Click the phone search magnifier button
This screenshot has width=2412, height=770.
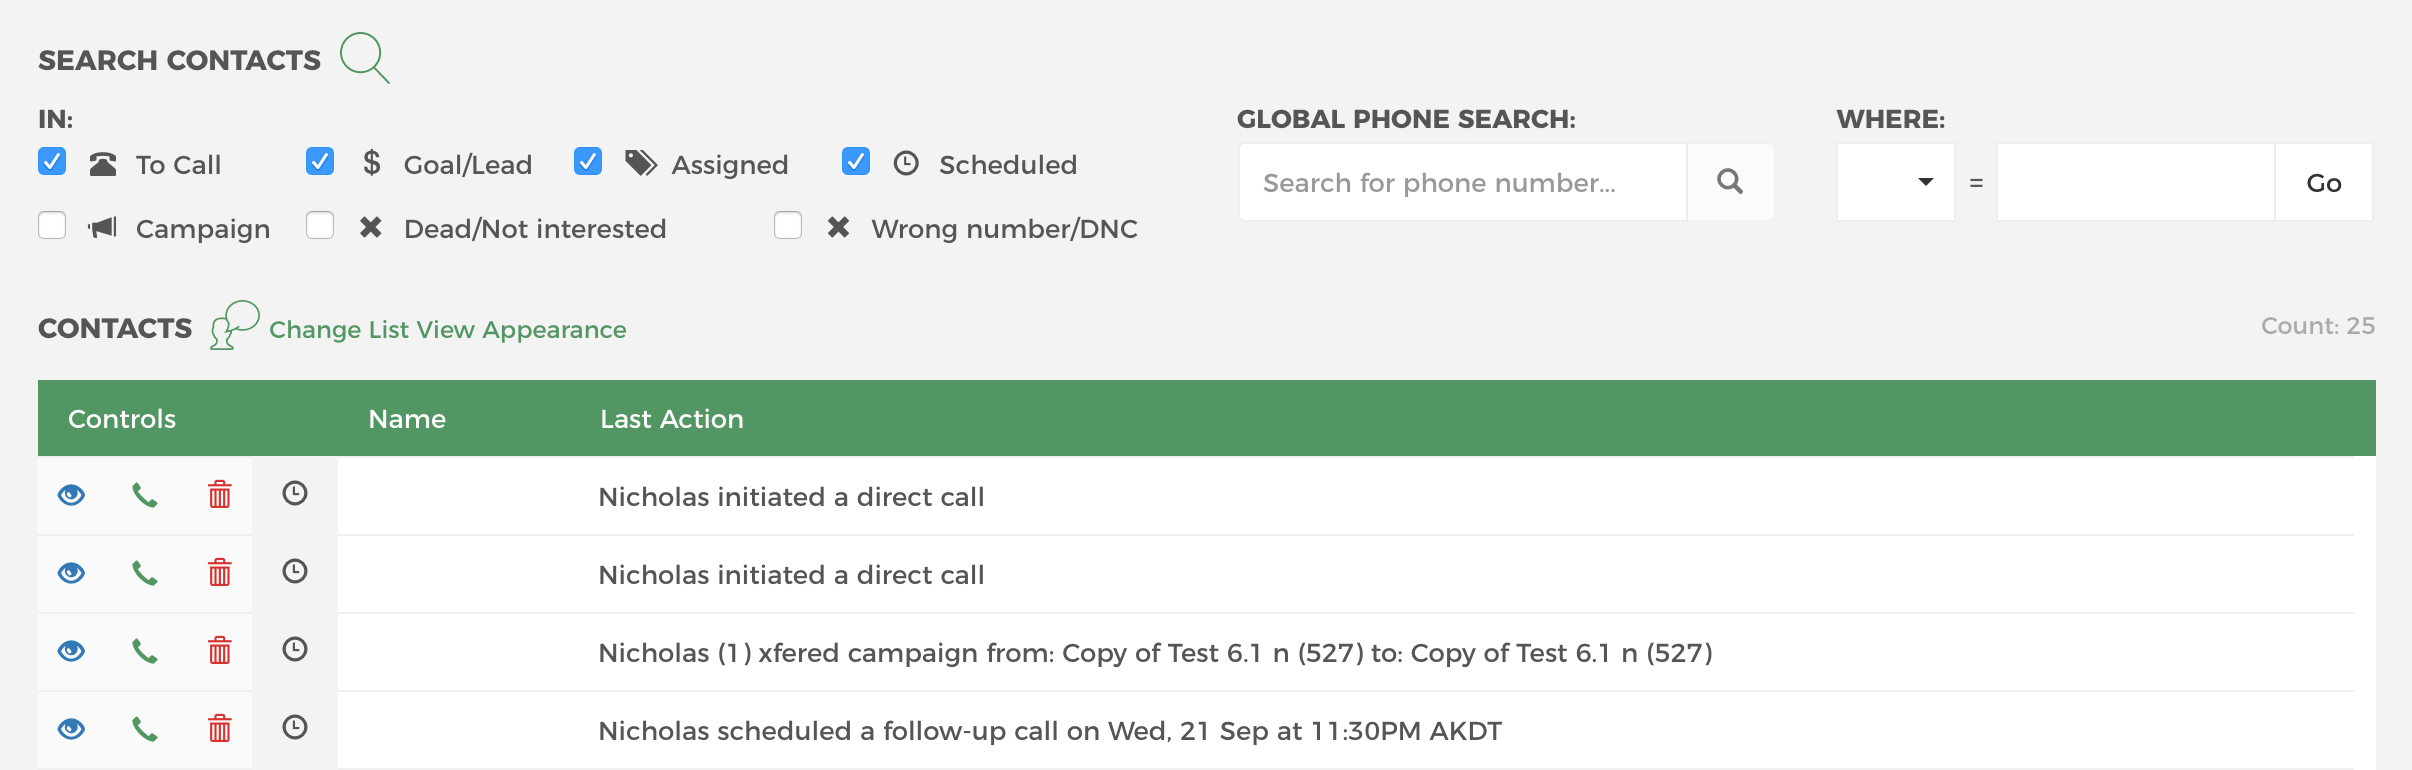[1730, 182]
